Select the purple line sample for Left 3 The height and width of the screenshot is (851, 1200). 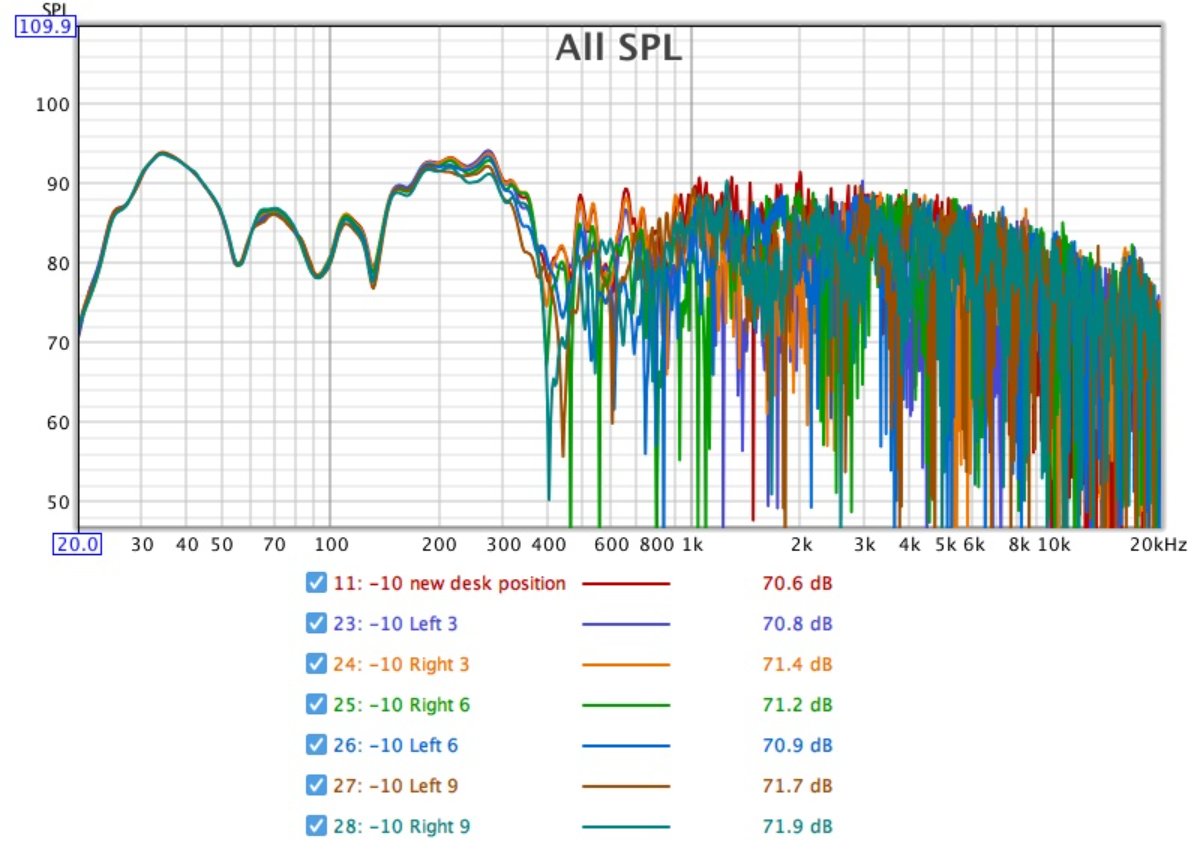click(625, 624)
